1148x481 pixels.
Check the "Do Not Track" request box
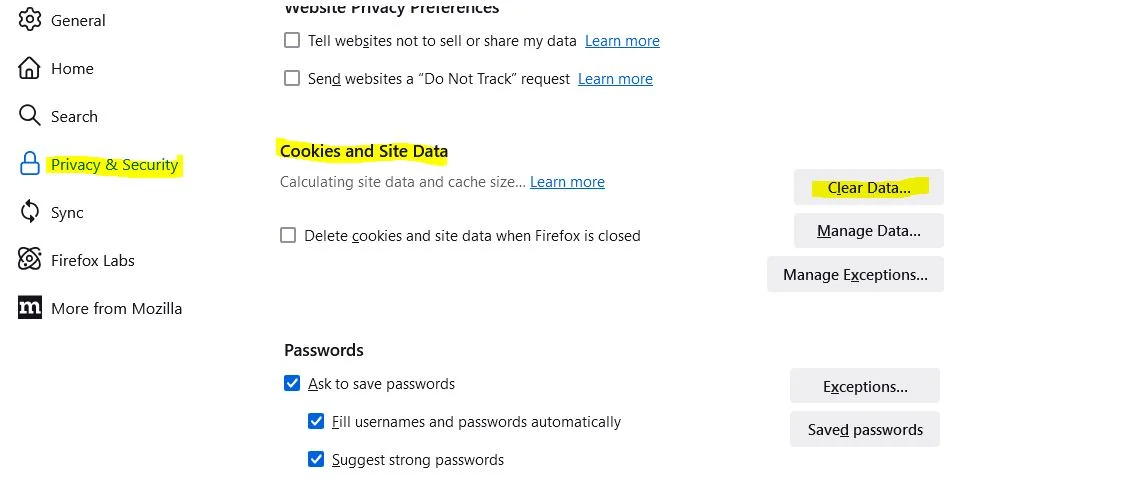click(292, 78)
